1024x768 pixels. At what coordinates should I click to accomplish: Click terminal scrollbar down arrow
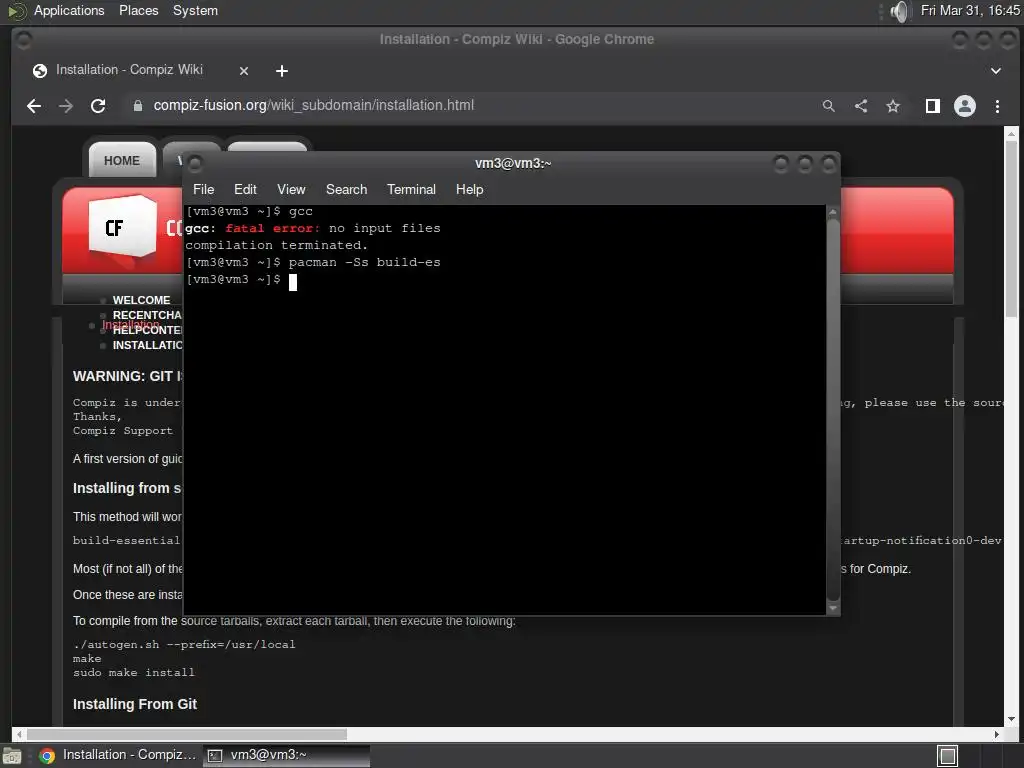[x=833, y=608]
